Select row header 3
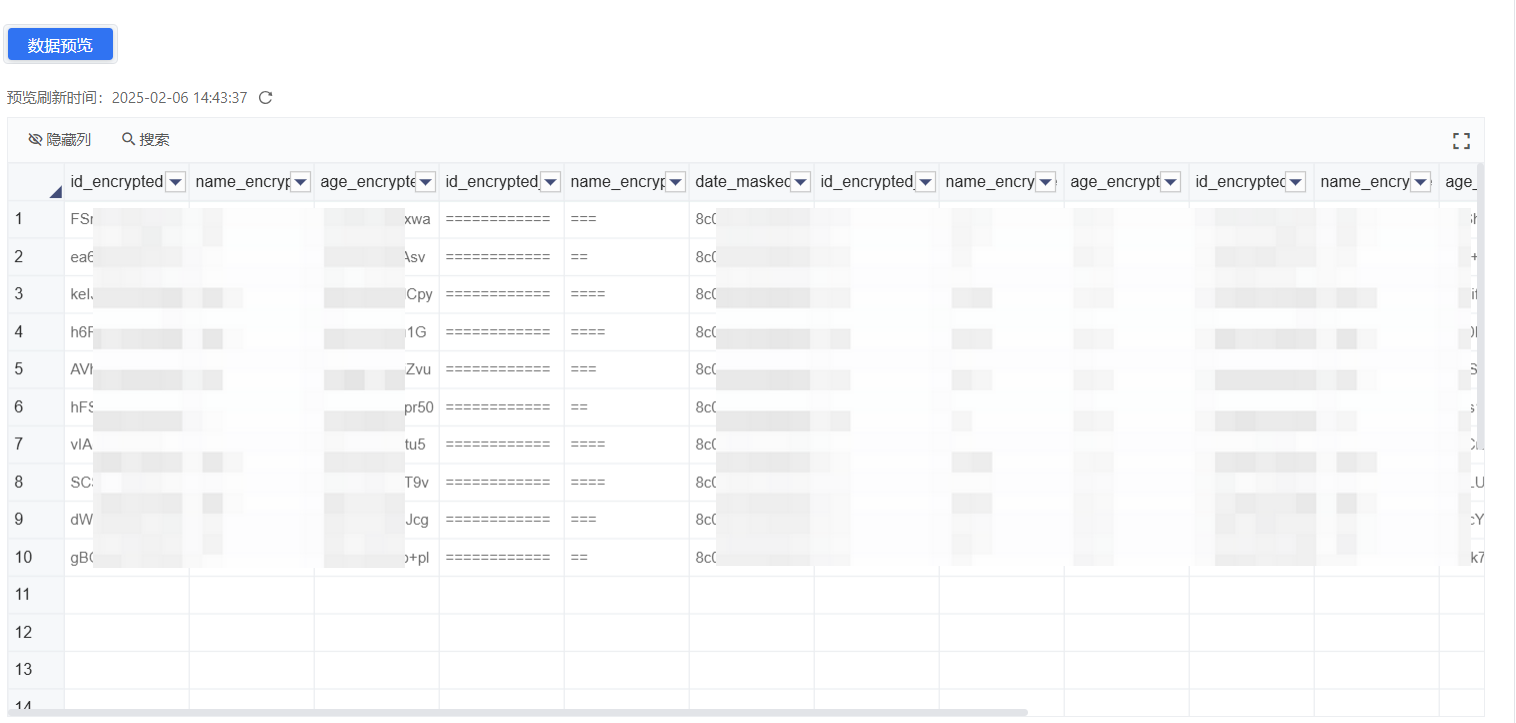This screenshot has height=723, width=1516. [36, 294]
